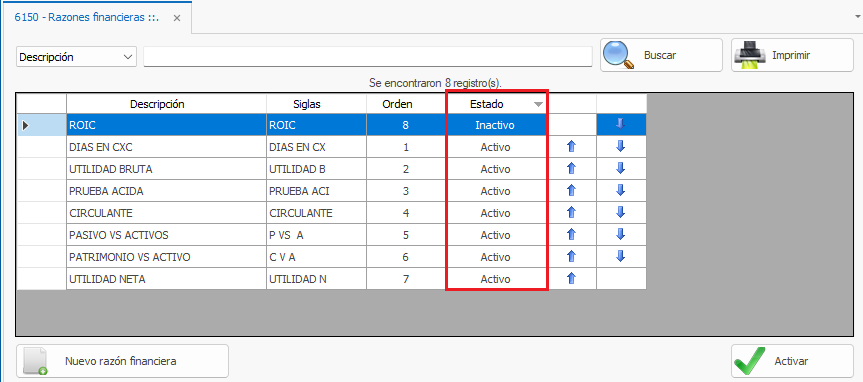Move DIAS EN CXC row up

coord(571,147)
